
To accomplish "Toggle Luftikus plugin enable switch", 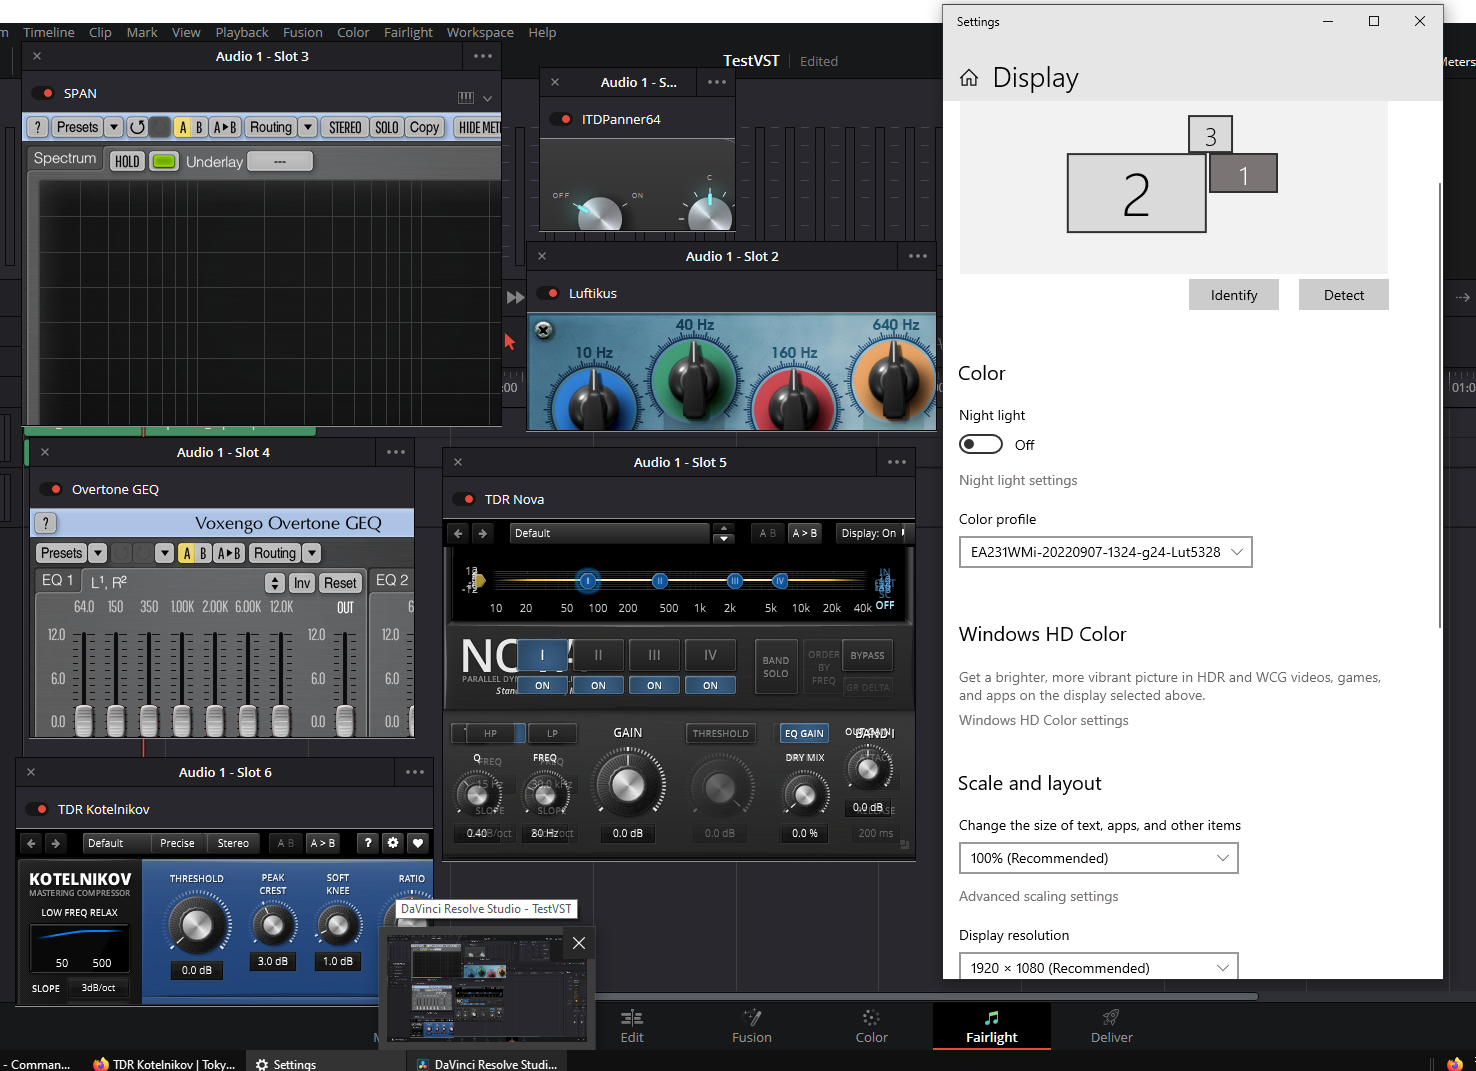I will pos(549,293).
